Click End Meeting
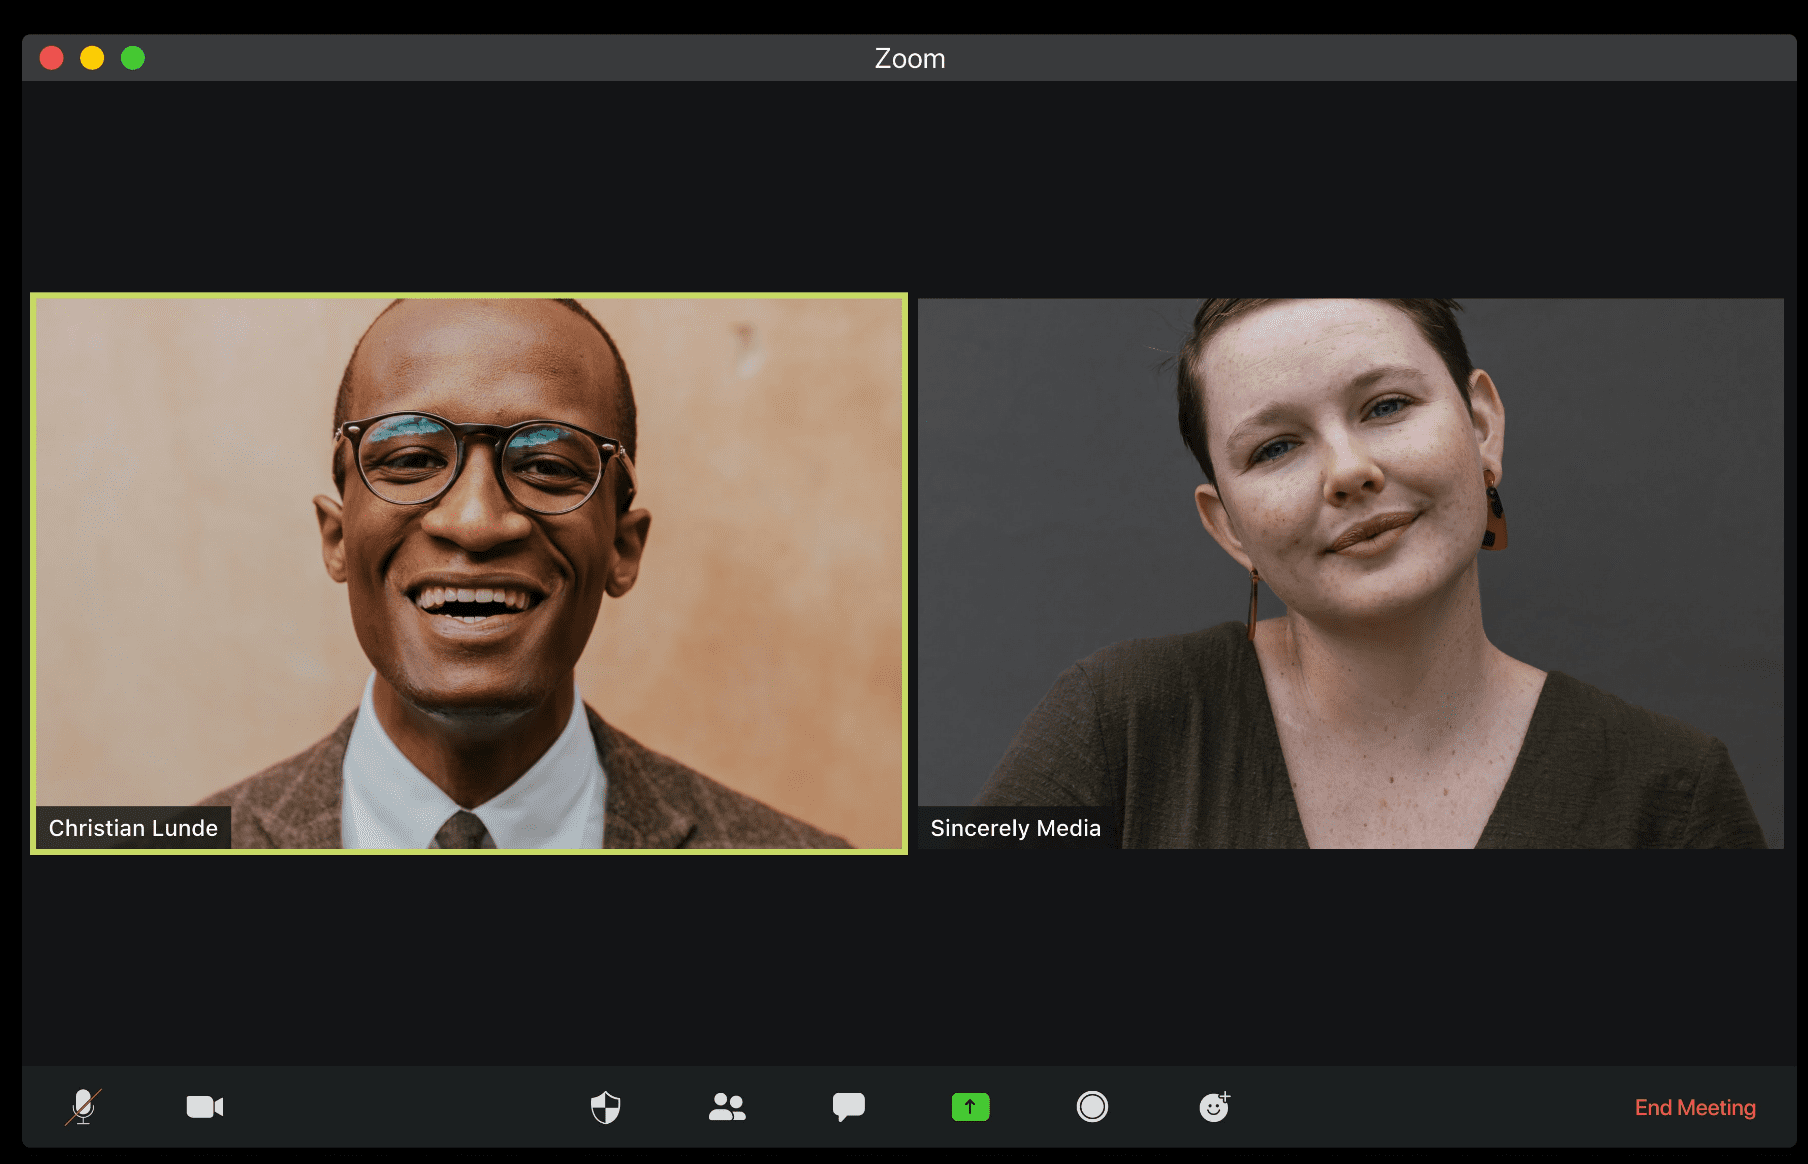Image resolution: width=1808 pixels, height=1164 pixels. 1695,1108
